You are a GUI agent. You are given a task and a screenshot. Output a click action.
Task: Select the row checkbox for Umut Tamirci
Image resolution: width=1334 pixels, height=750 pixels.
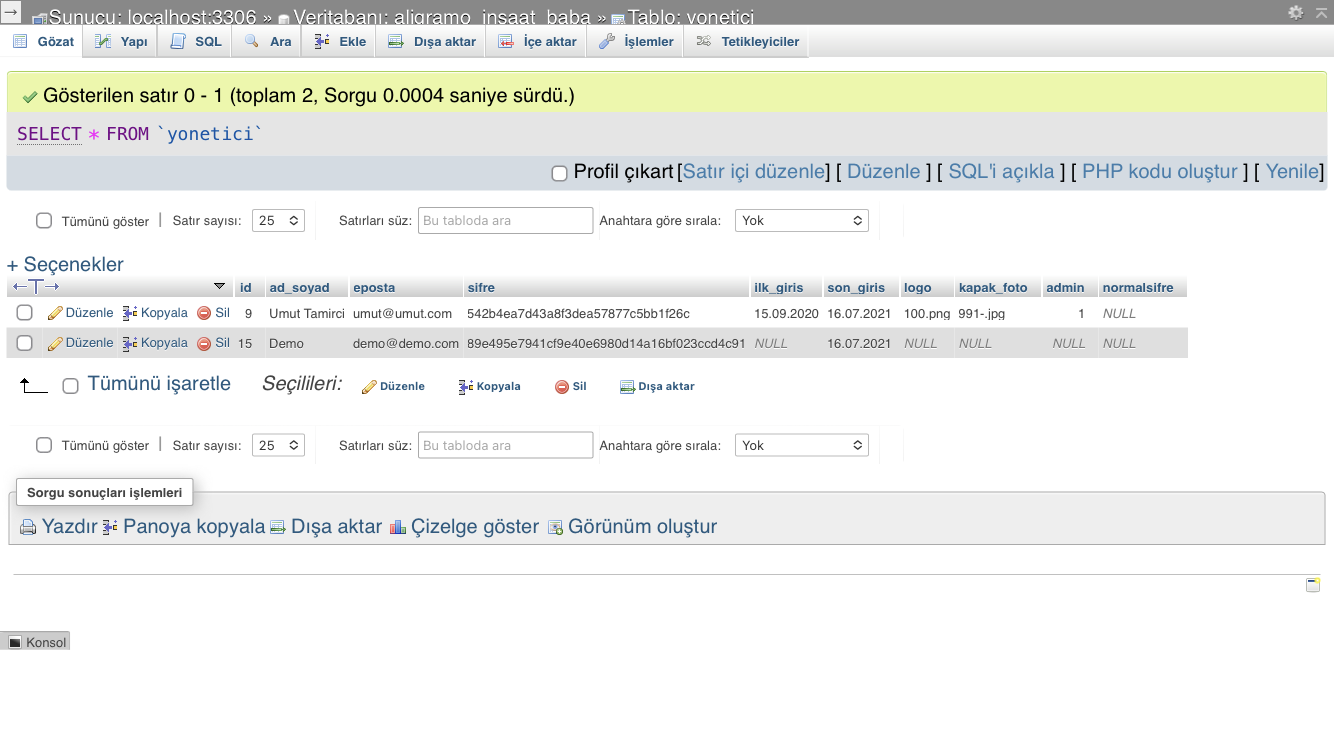[25, 314]
